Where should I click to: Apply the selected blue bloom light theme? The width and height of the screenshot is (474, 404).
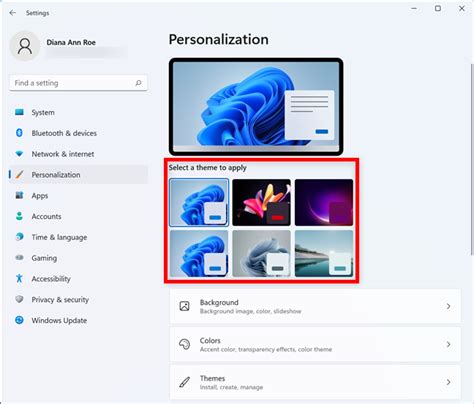(x=199, y=202)
